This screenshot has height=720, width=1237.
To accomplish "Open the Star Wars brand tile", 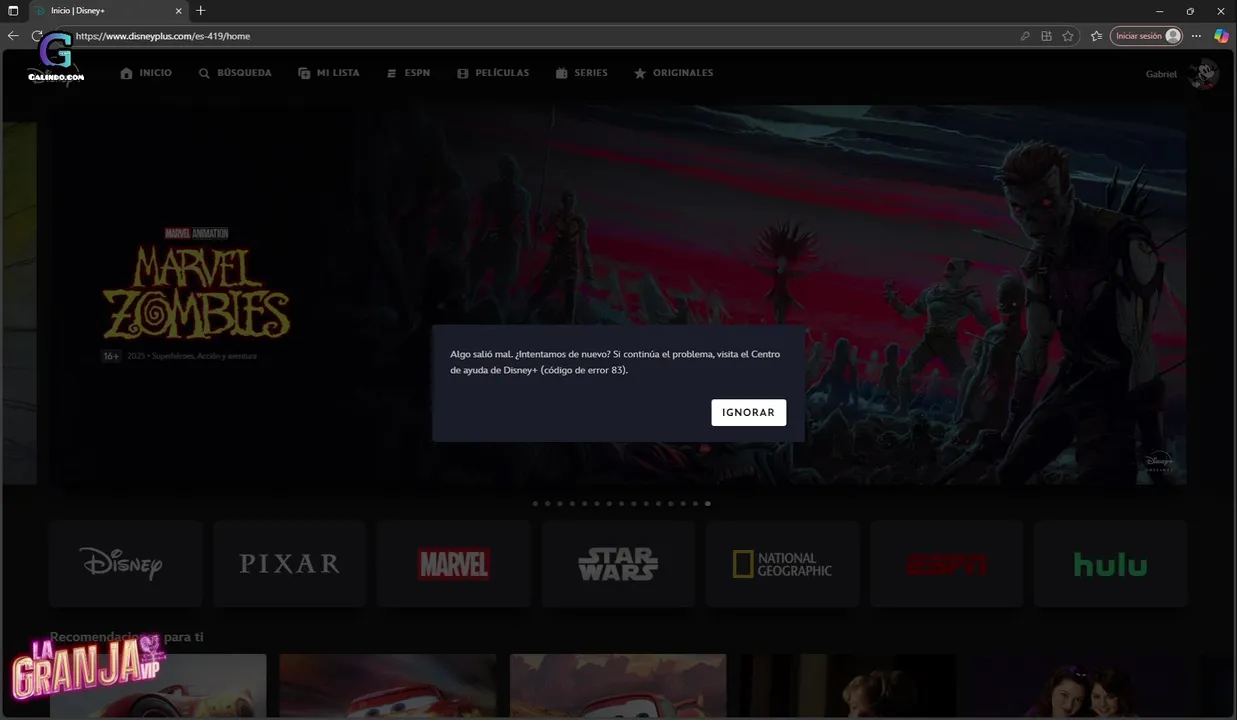I will pyautogui.click(x=618, y=563).
